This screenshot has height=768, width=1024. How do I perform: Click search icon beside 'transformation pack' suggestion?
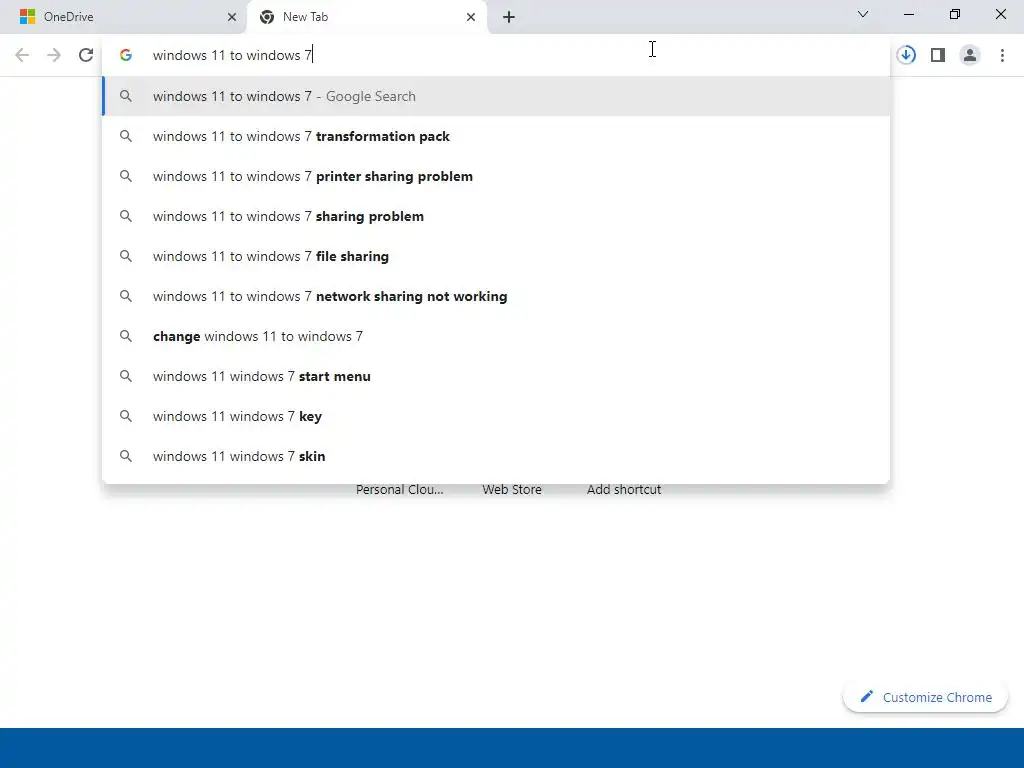click(126, 136)
